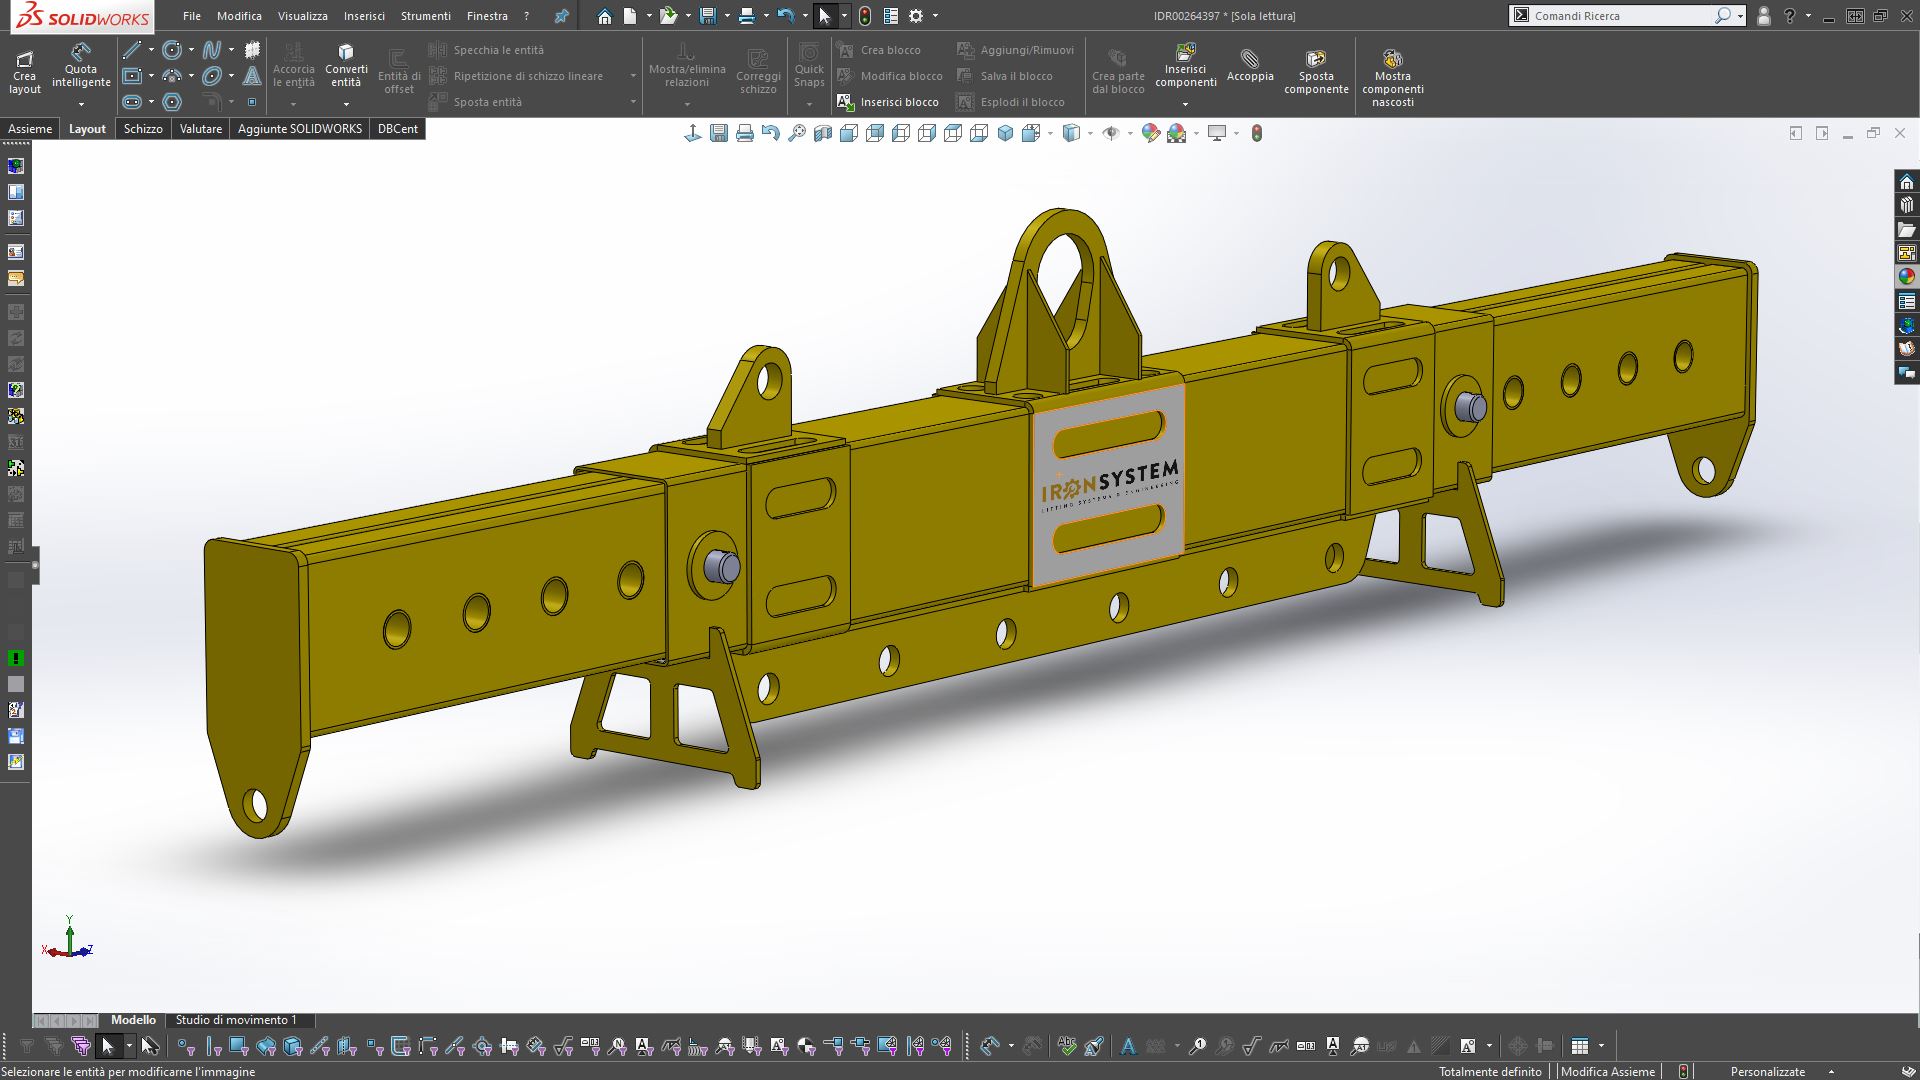Open the SOLIDWORKS Resources home pane
The height and width of the screenshot is (1080, 1920).
tap(1907, 182)
